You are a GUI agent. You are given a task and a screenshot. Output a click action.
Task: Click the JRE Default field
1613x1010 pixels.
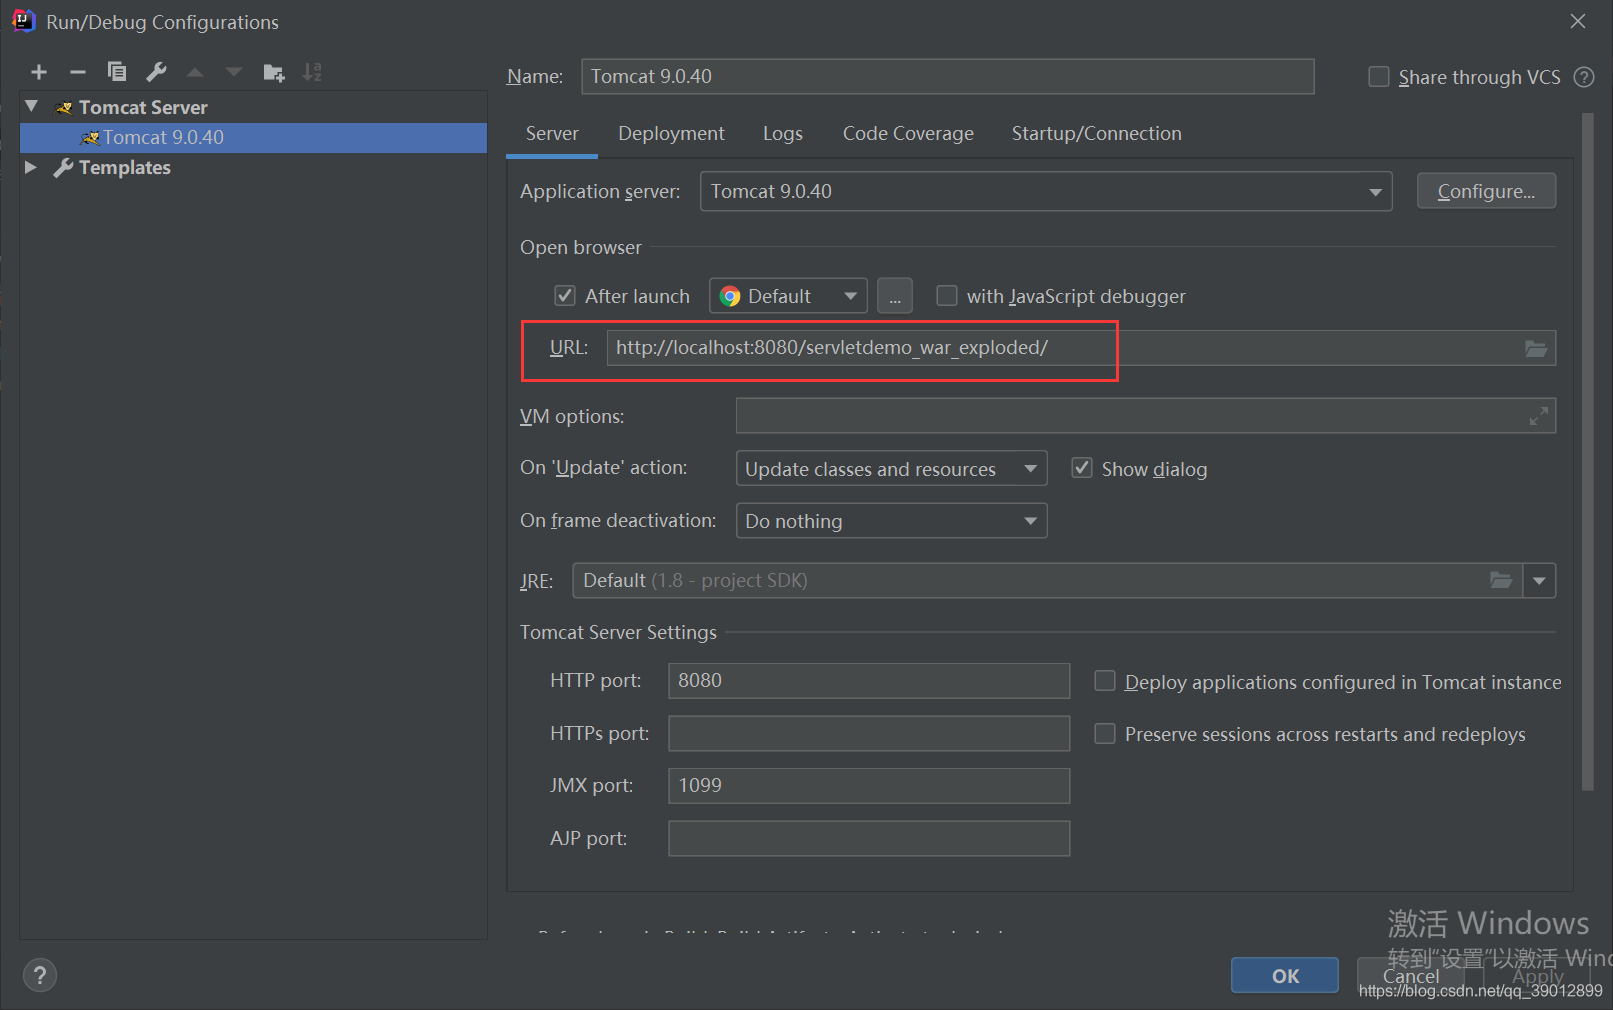[1047, 580]
